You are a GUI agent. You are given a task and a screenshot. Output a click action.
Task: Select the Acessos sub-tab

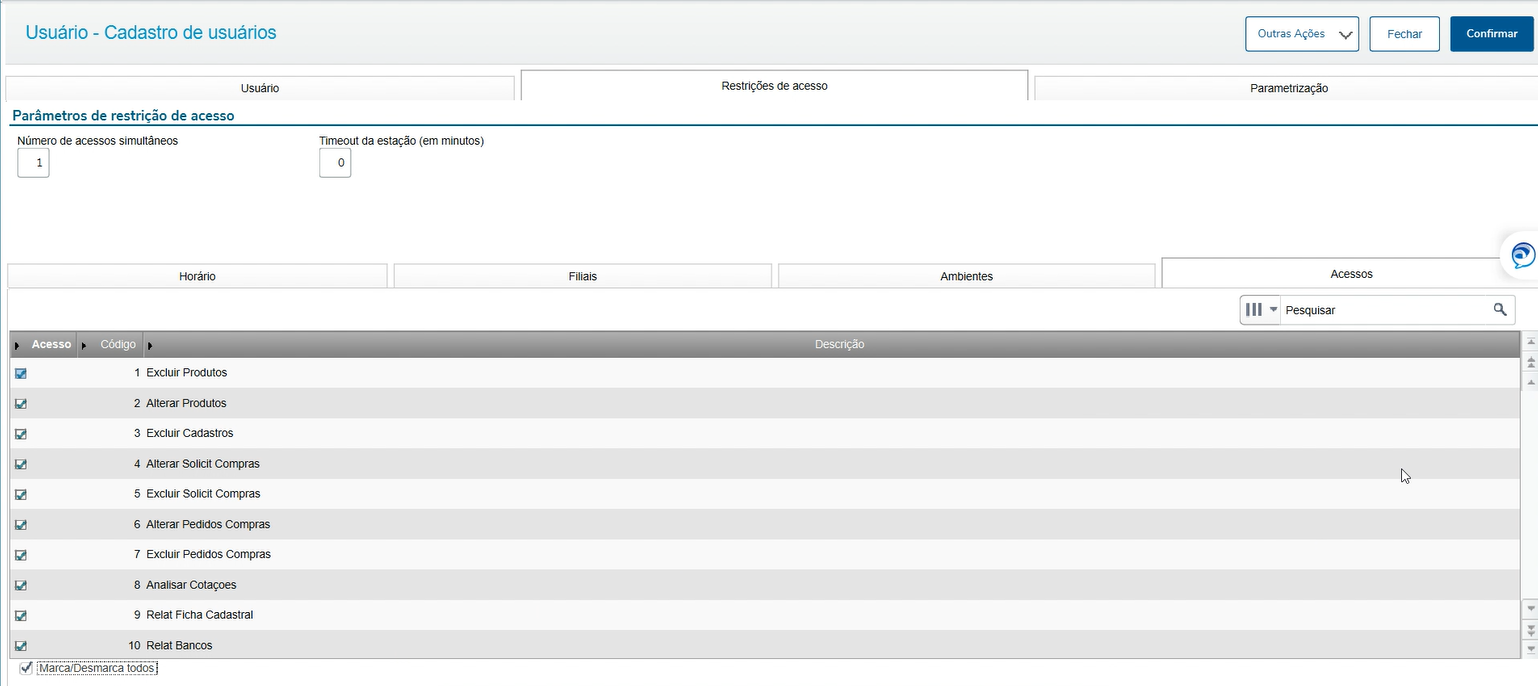1351,273
